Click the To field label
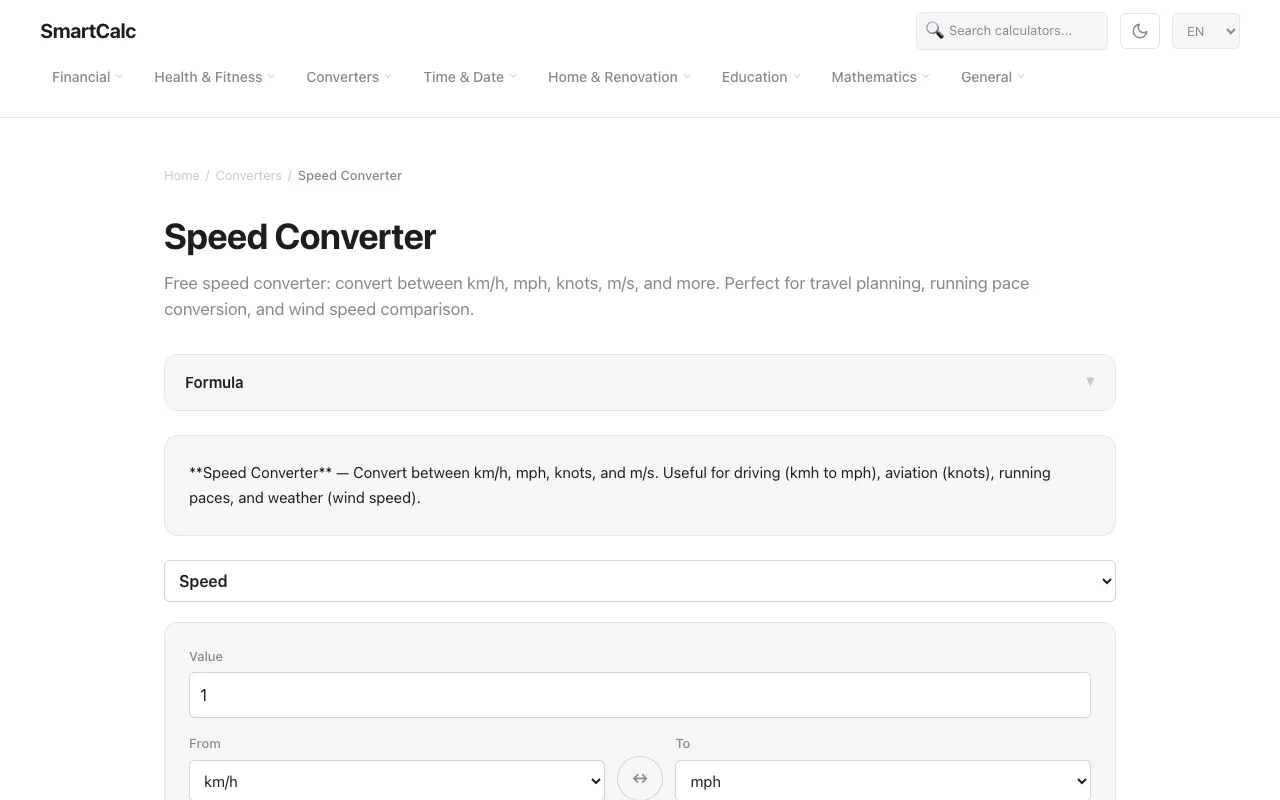The image size is (1280, 800). 683,743
